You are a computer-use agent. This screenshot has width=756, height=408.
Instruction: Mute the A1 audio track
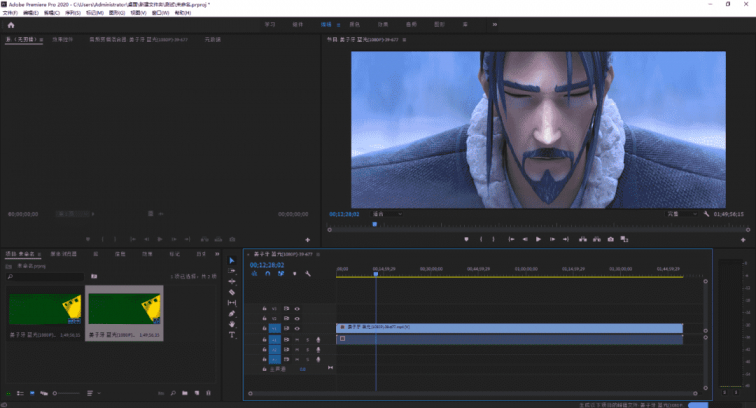(x=297, y=339)
